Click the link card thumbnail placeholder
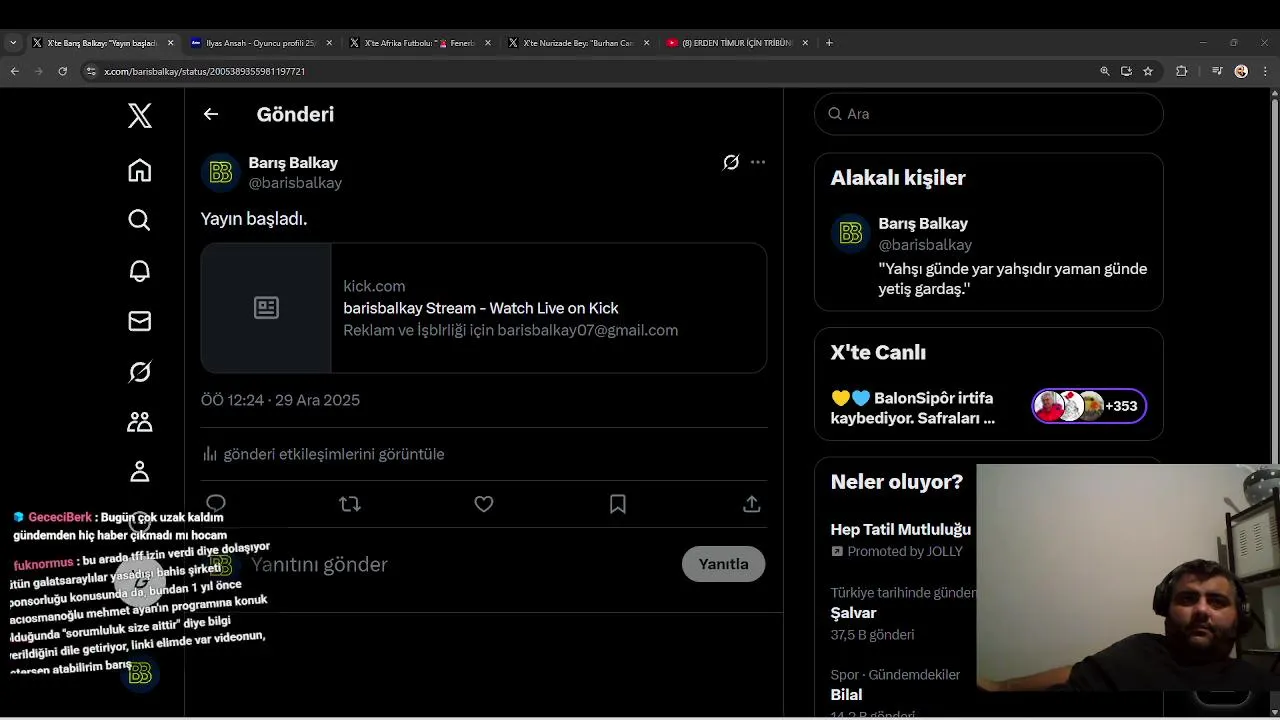Viewport: 1280px width, 720px height. 266,308
